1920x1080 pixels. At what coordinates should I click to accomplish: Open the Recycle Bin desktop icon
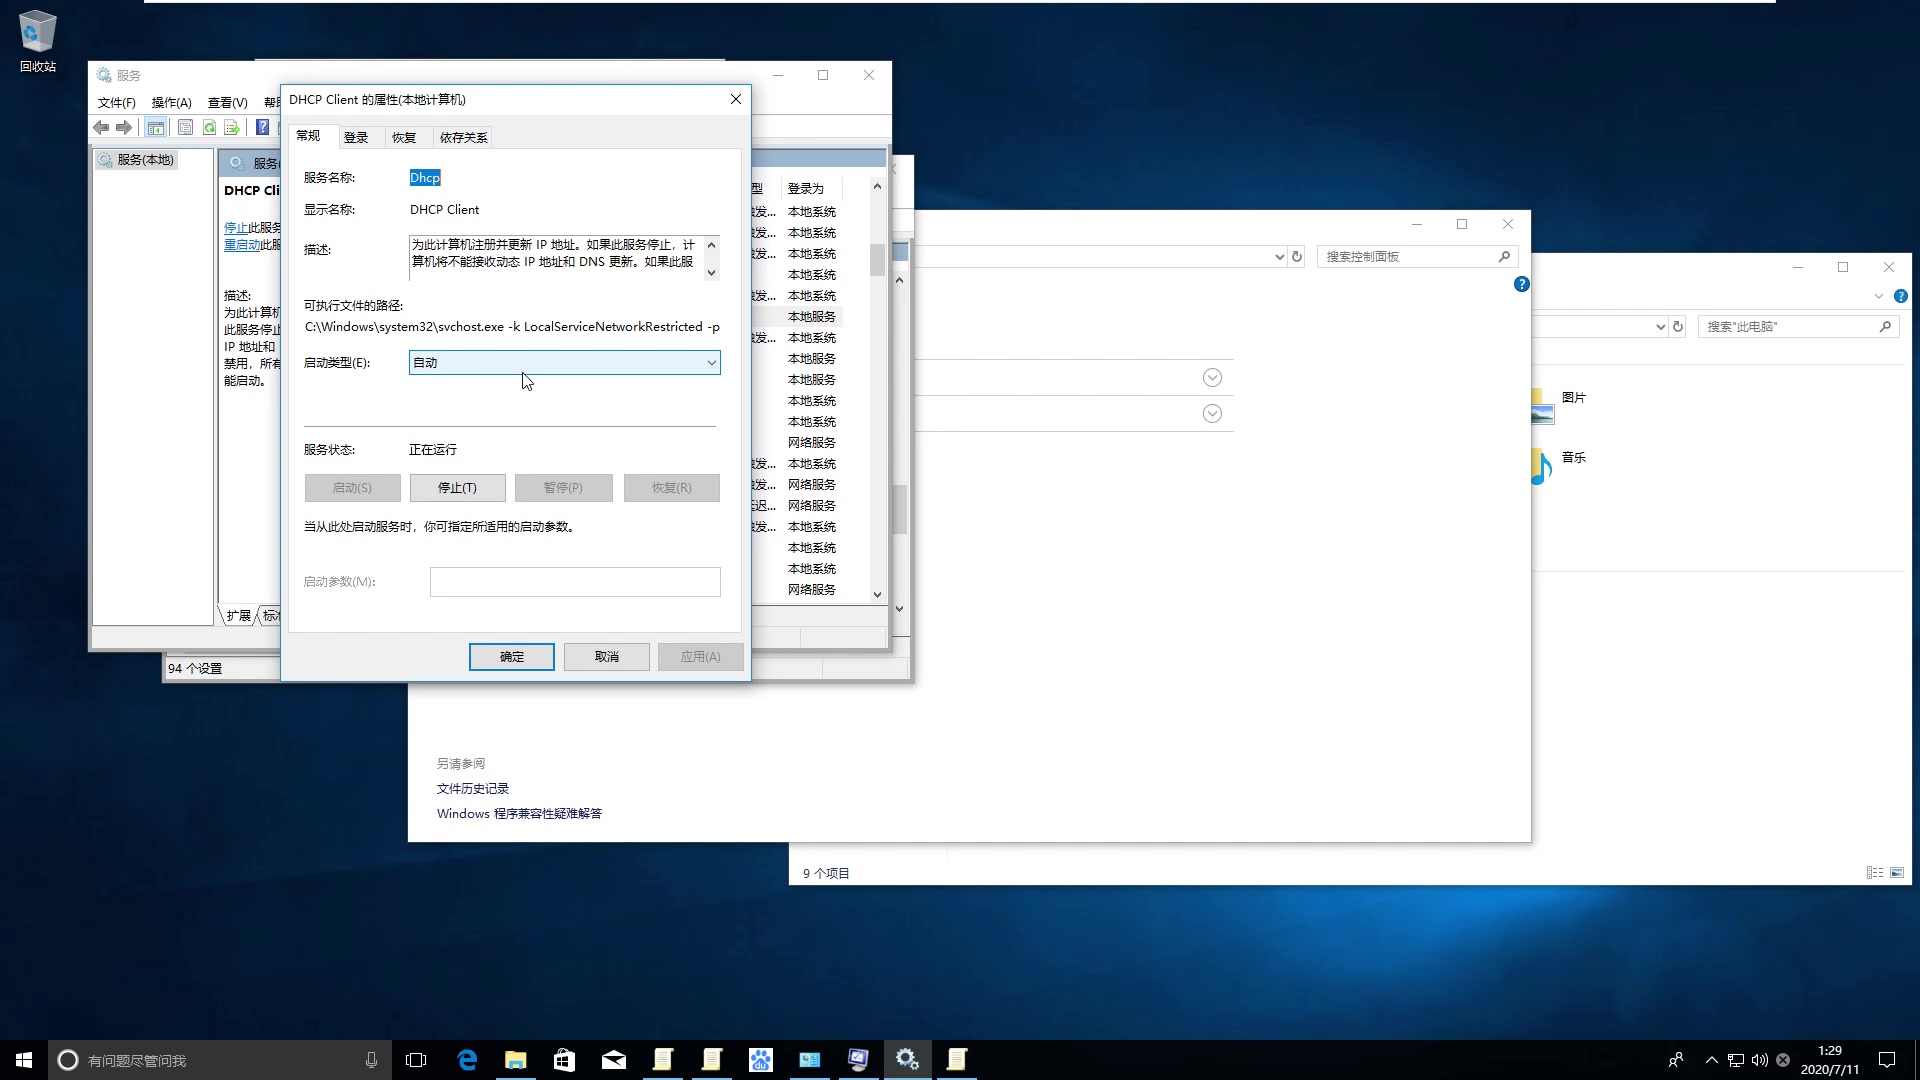point(38,41)
